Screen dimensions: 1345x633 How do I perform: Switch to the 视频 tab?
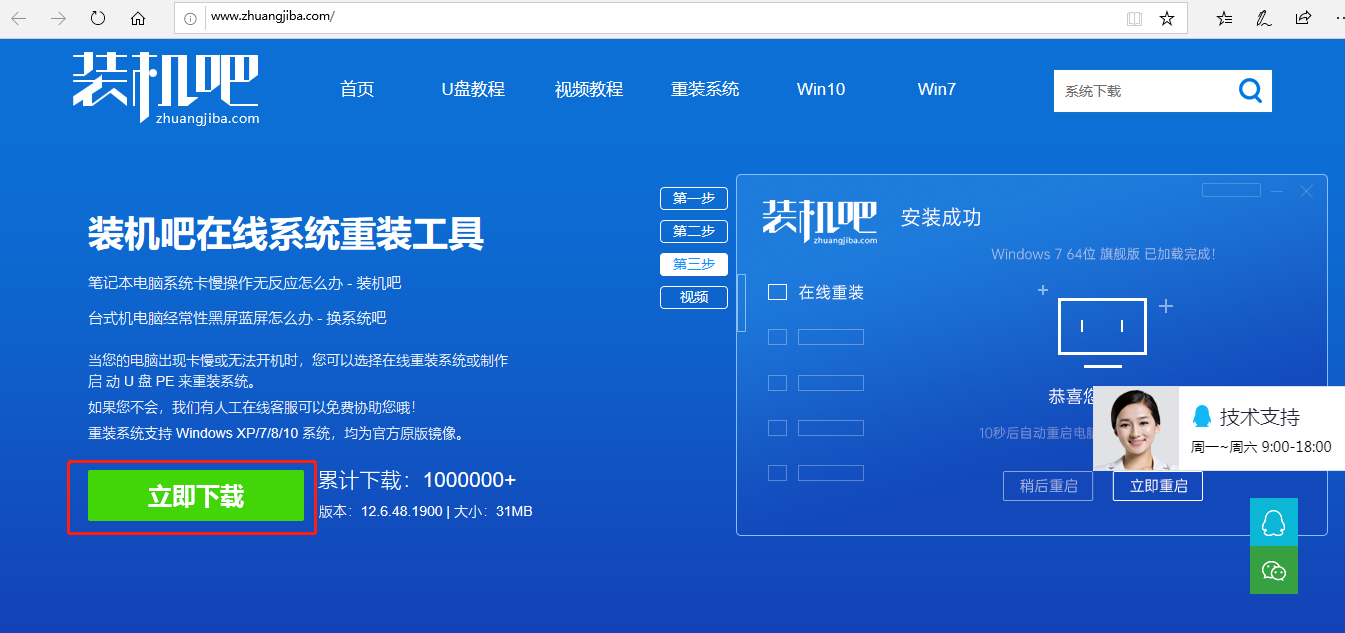(x=693, y=297)
